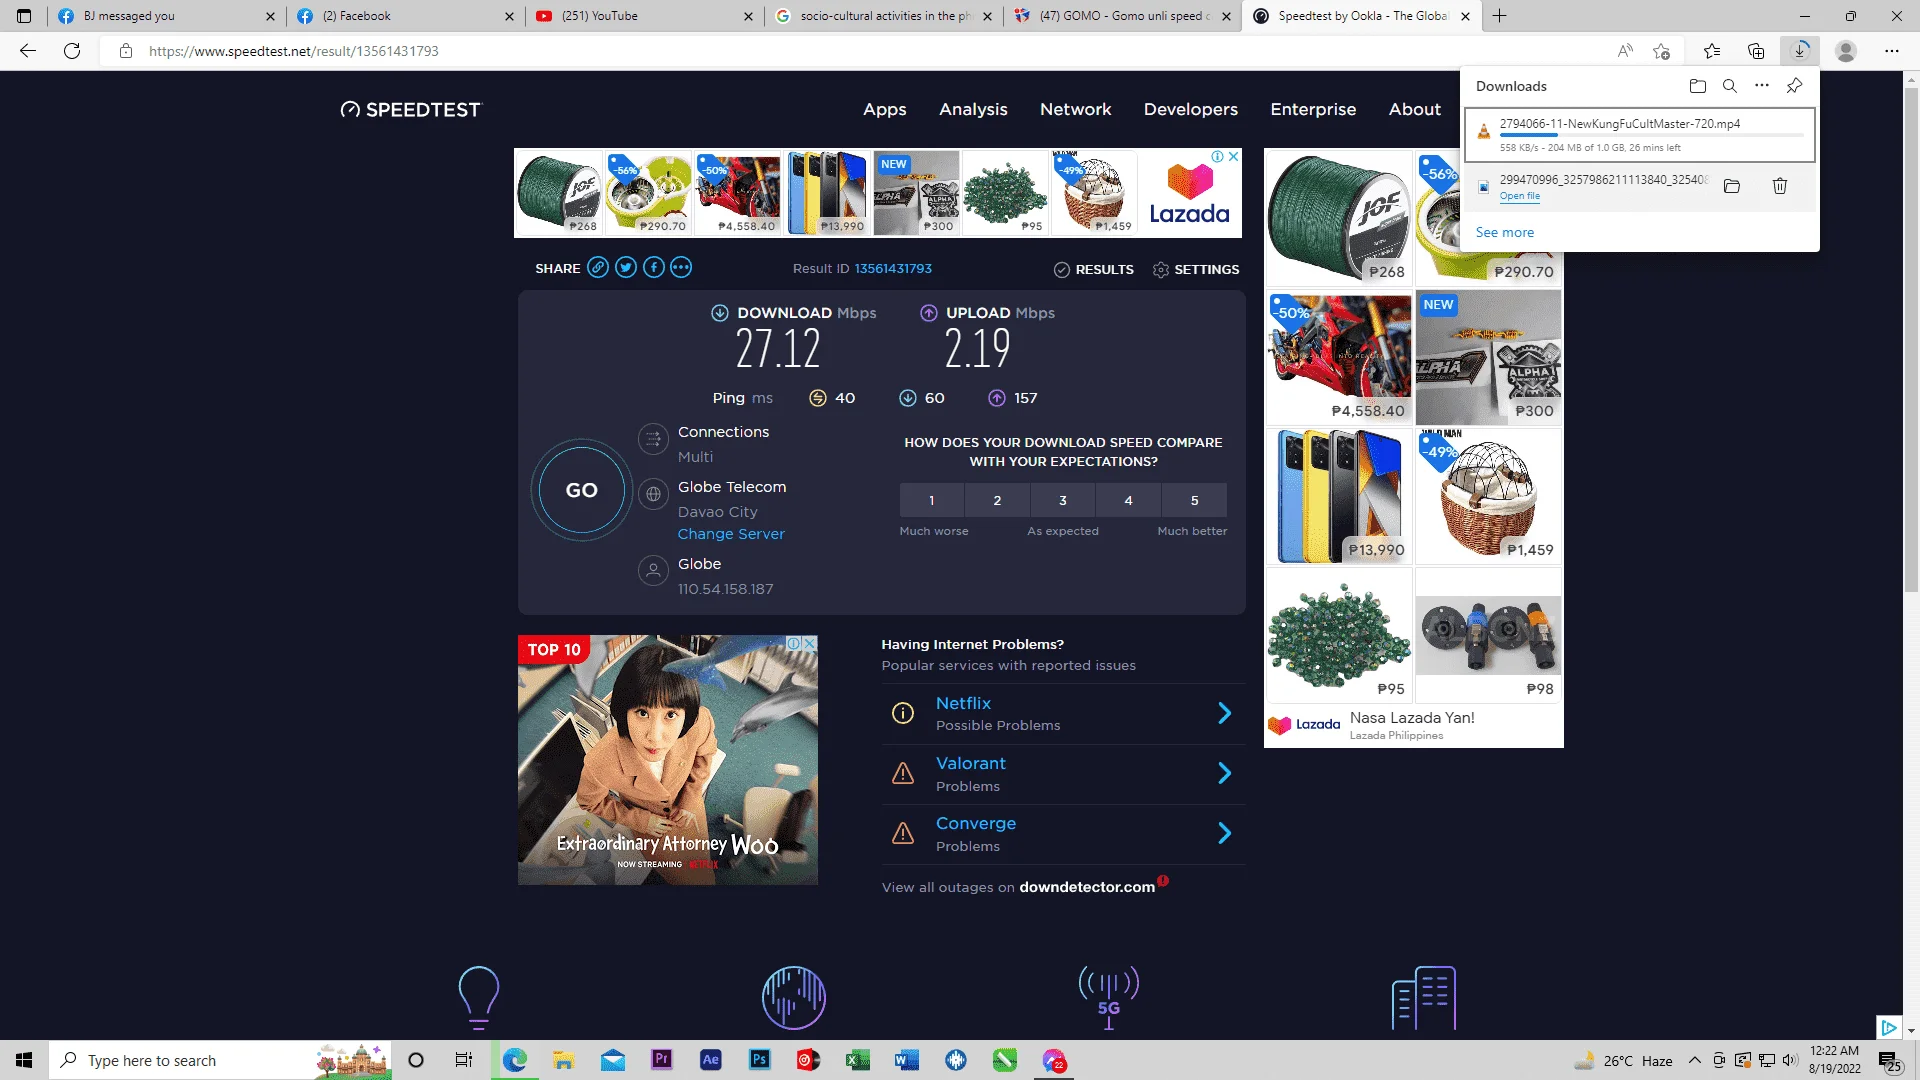This screenshot has width=1920, height=1080.
Task: Open Excel from the taskbar
Action: [x=857, y=1060]
